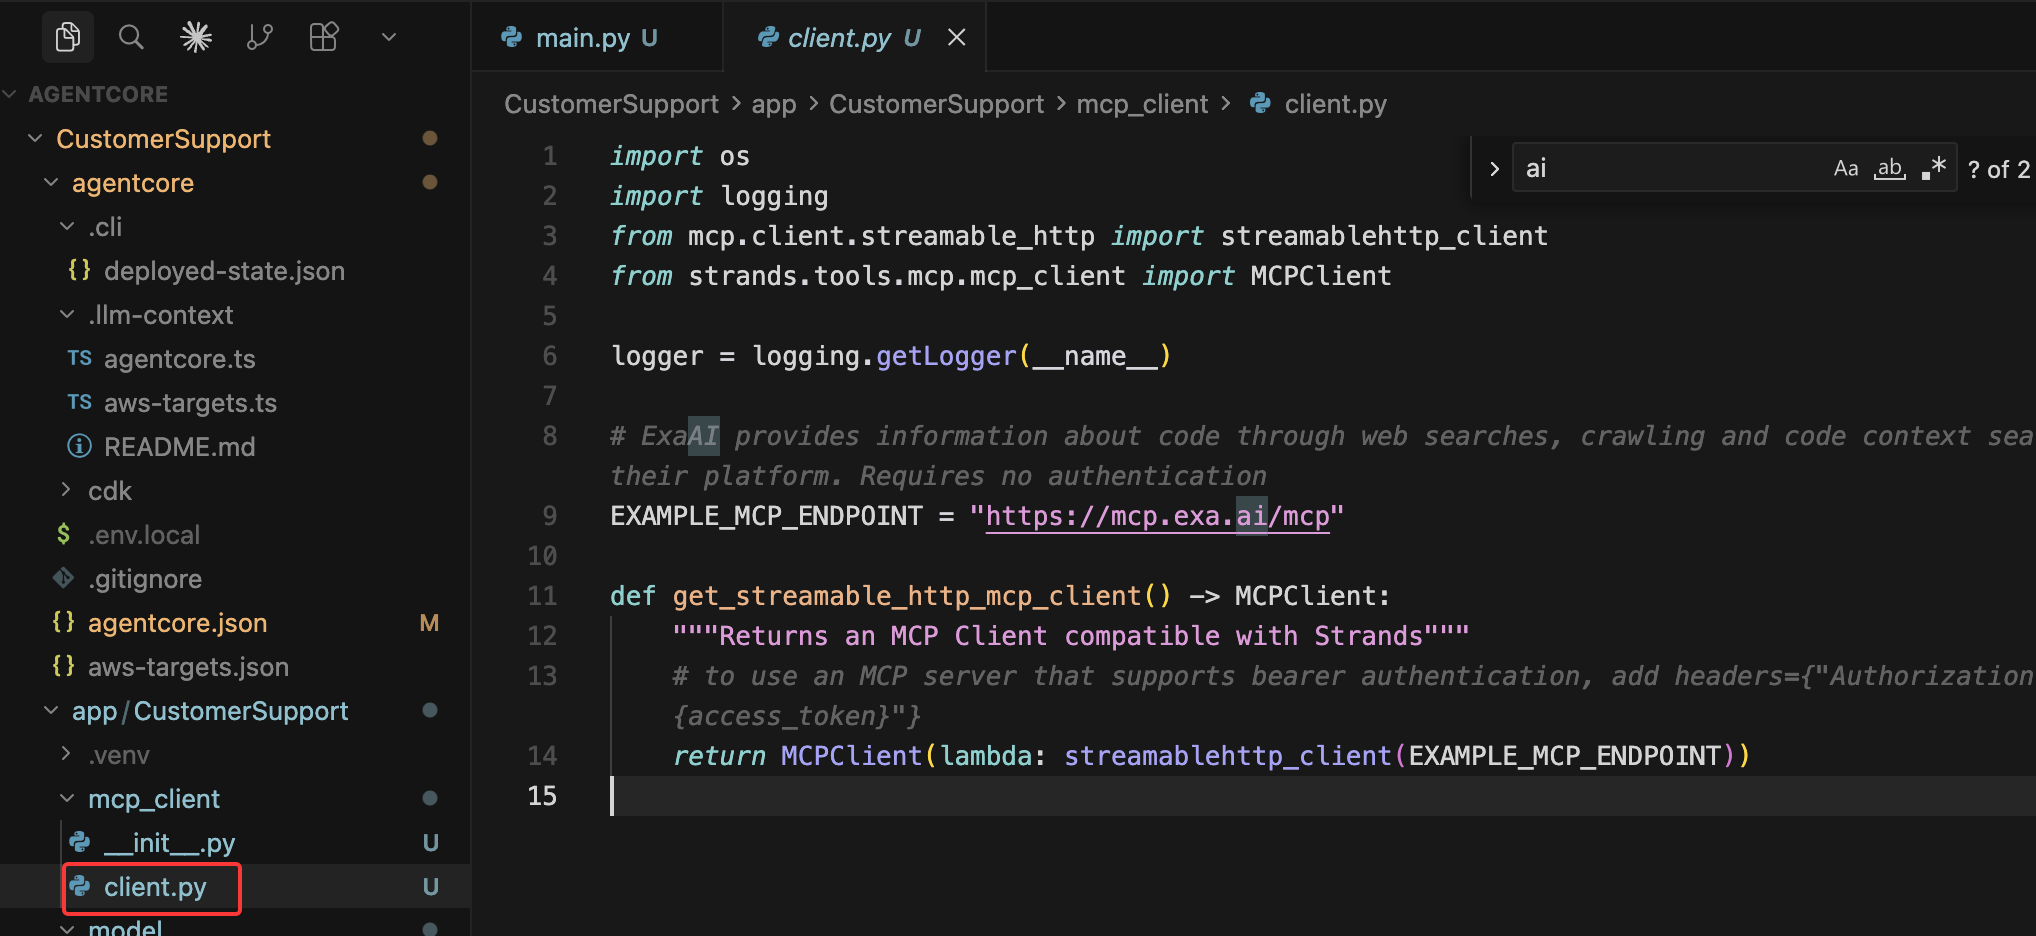This screenshot has width=2036, height=936.
Task: Open agentcore.json in the file tree
Action: [x=177, y=623]
